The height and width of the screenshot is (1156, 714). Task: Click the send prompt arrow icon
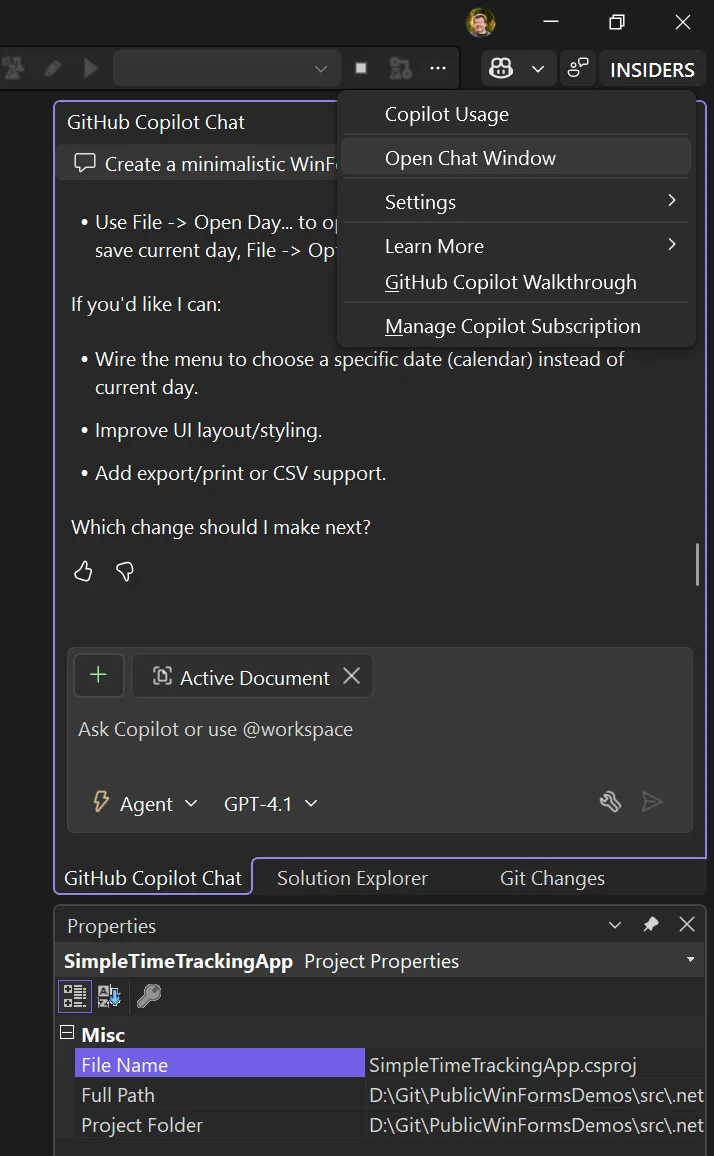click(653, 801)
